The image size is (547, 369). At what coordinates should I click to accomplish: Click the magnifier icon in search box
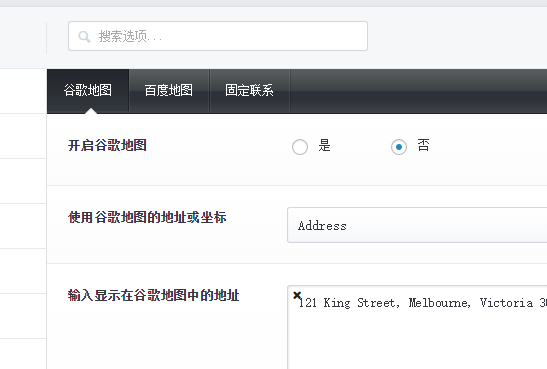pos(84,36)
